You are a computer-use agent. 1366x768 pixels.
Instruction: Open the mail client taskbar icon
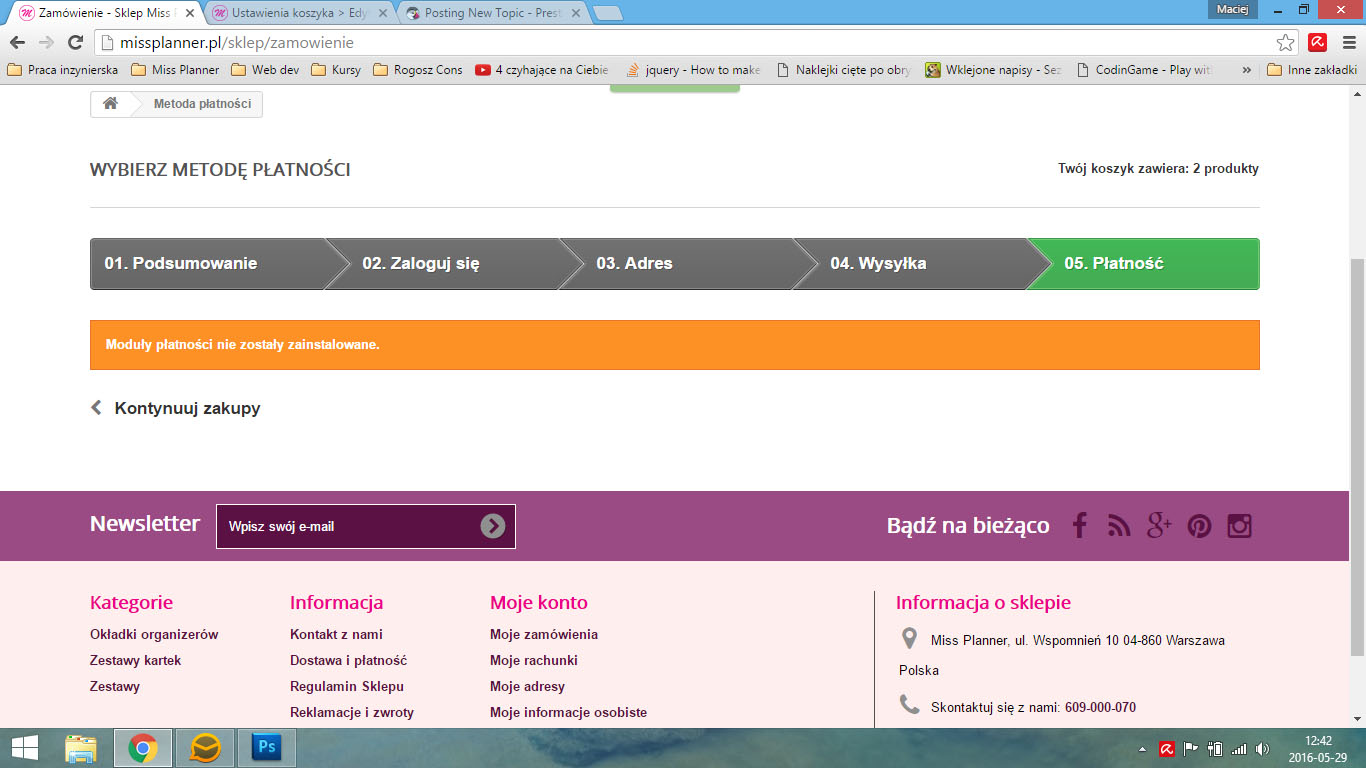(x=205, y=748)
